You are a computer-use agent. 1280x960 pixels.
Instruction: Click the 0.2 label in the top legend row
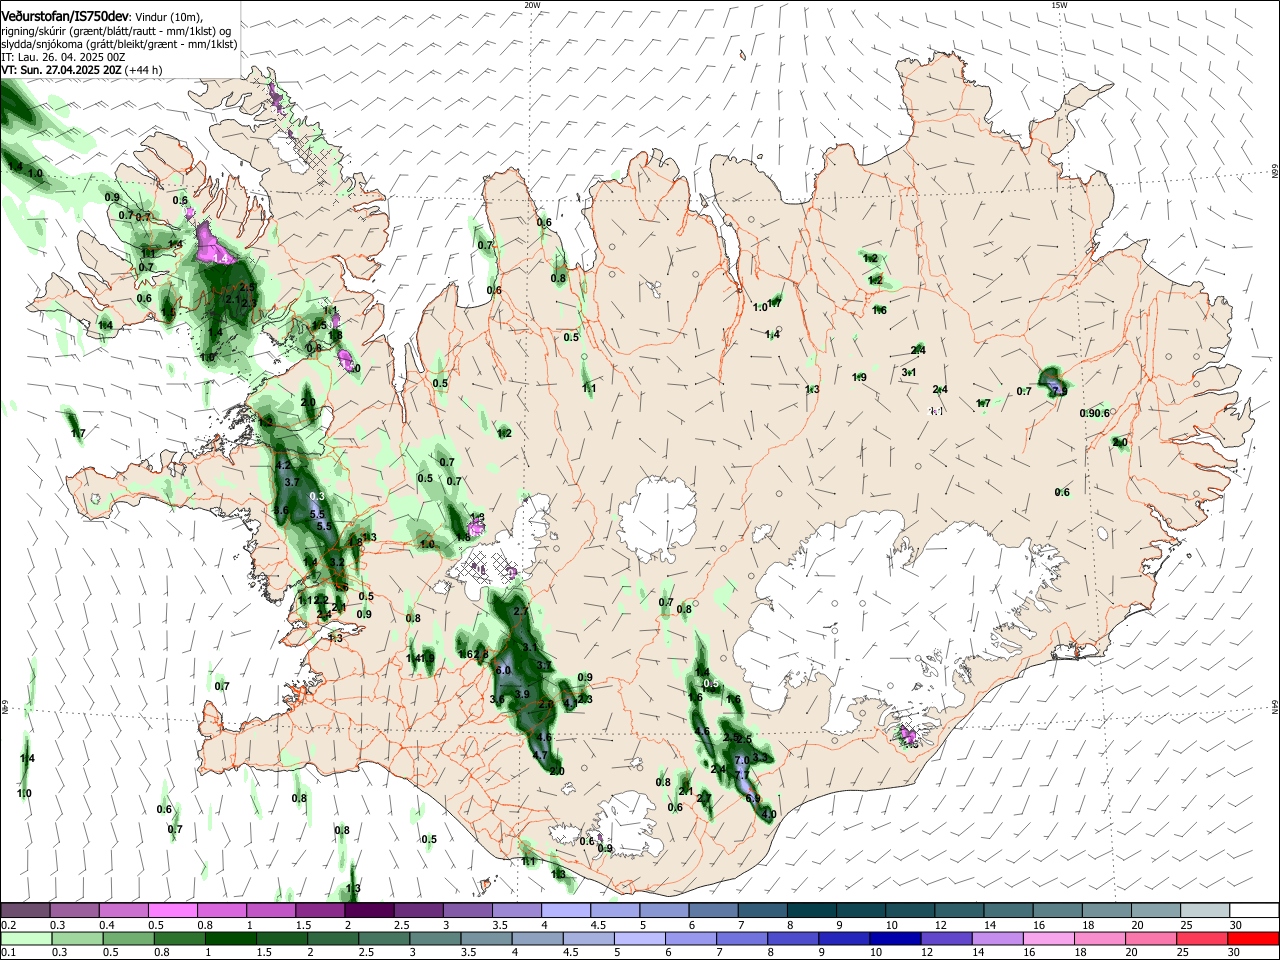pos(7,925)
